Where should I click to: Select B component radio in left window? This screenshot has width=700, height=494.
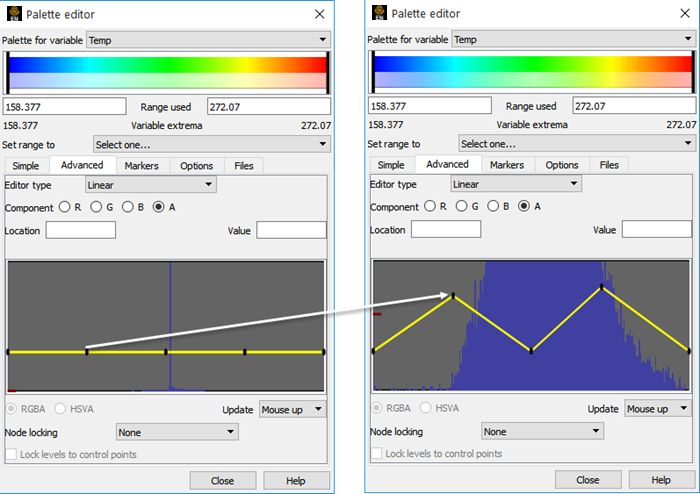128,207
